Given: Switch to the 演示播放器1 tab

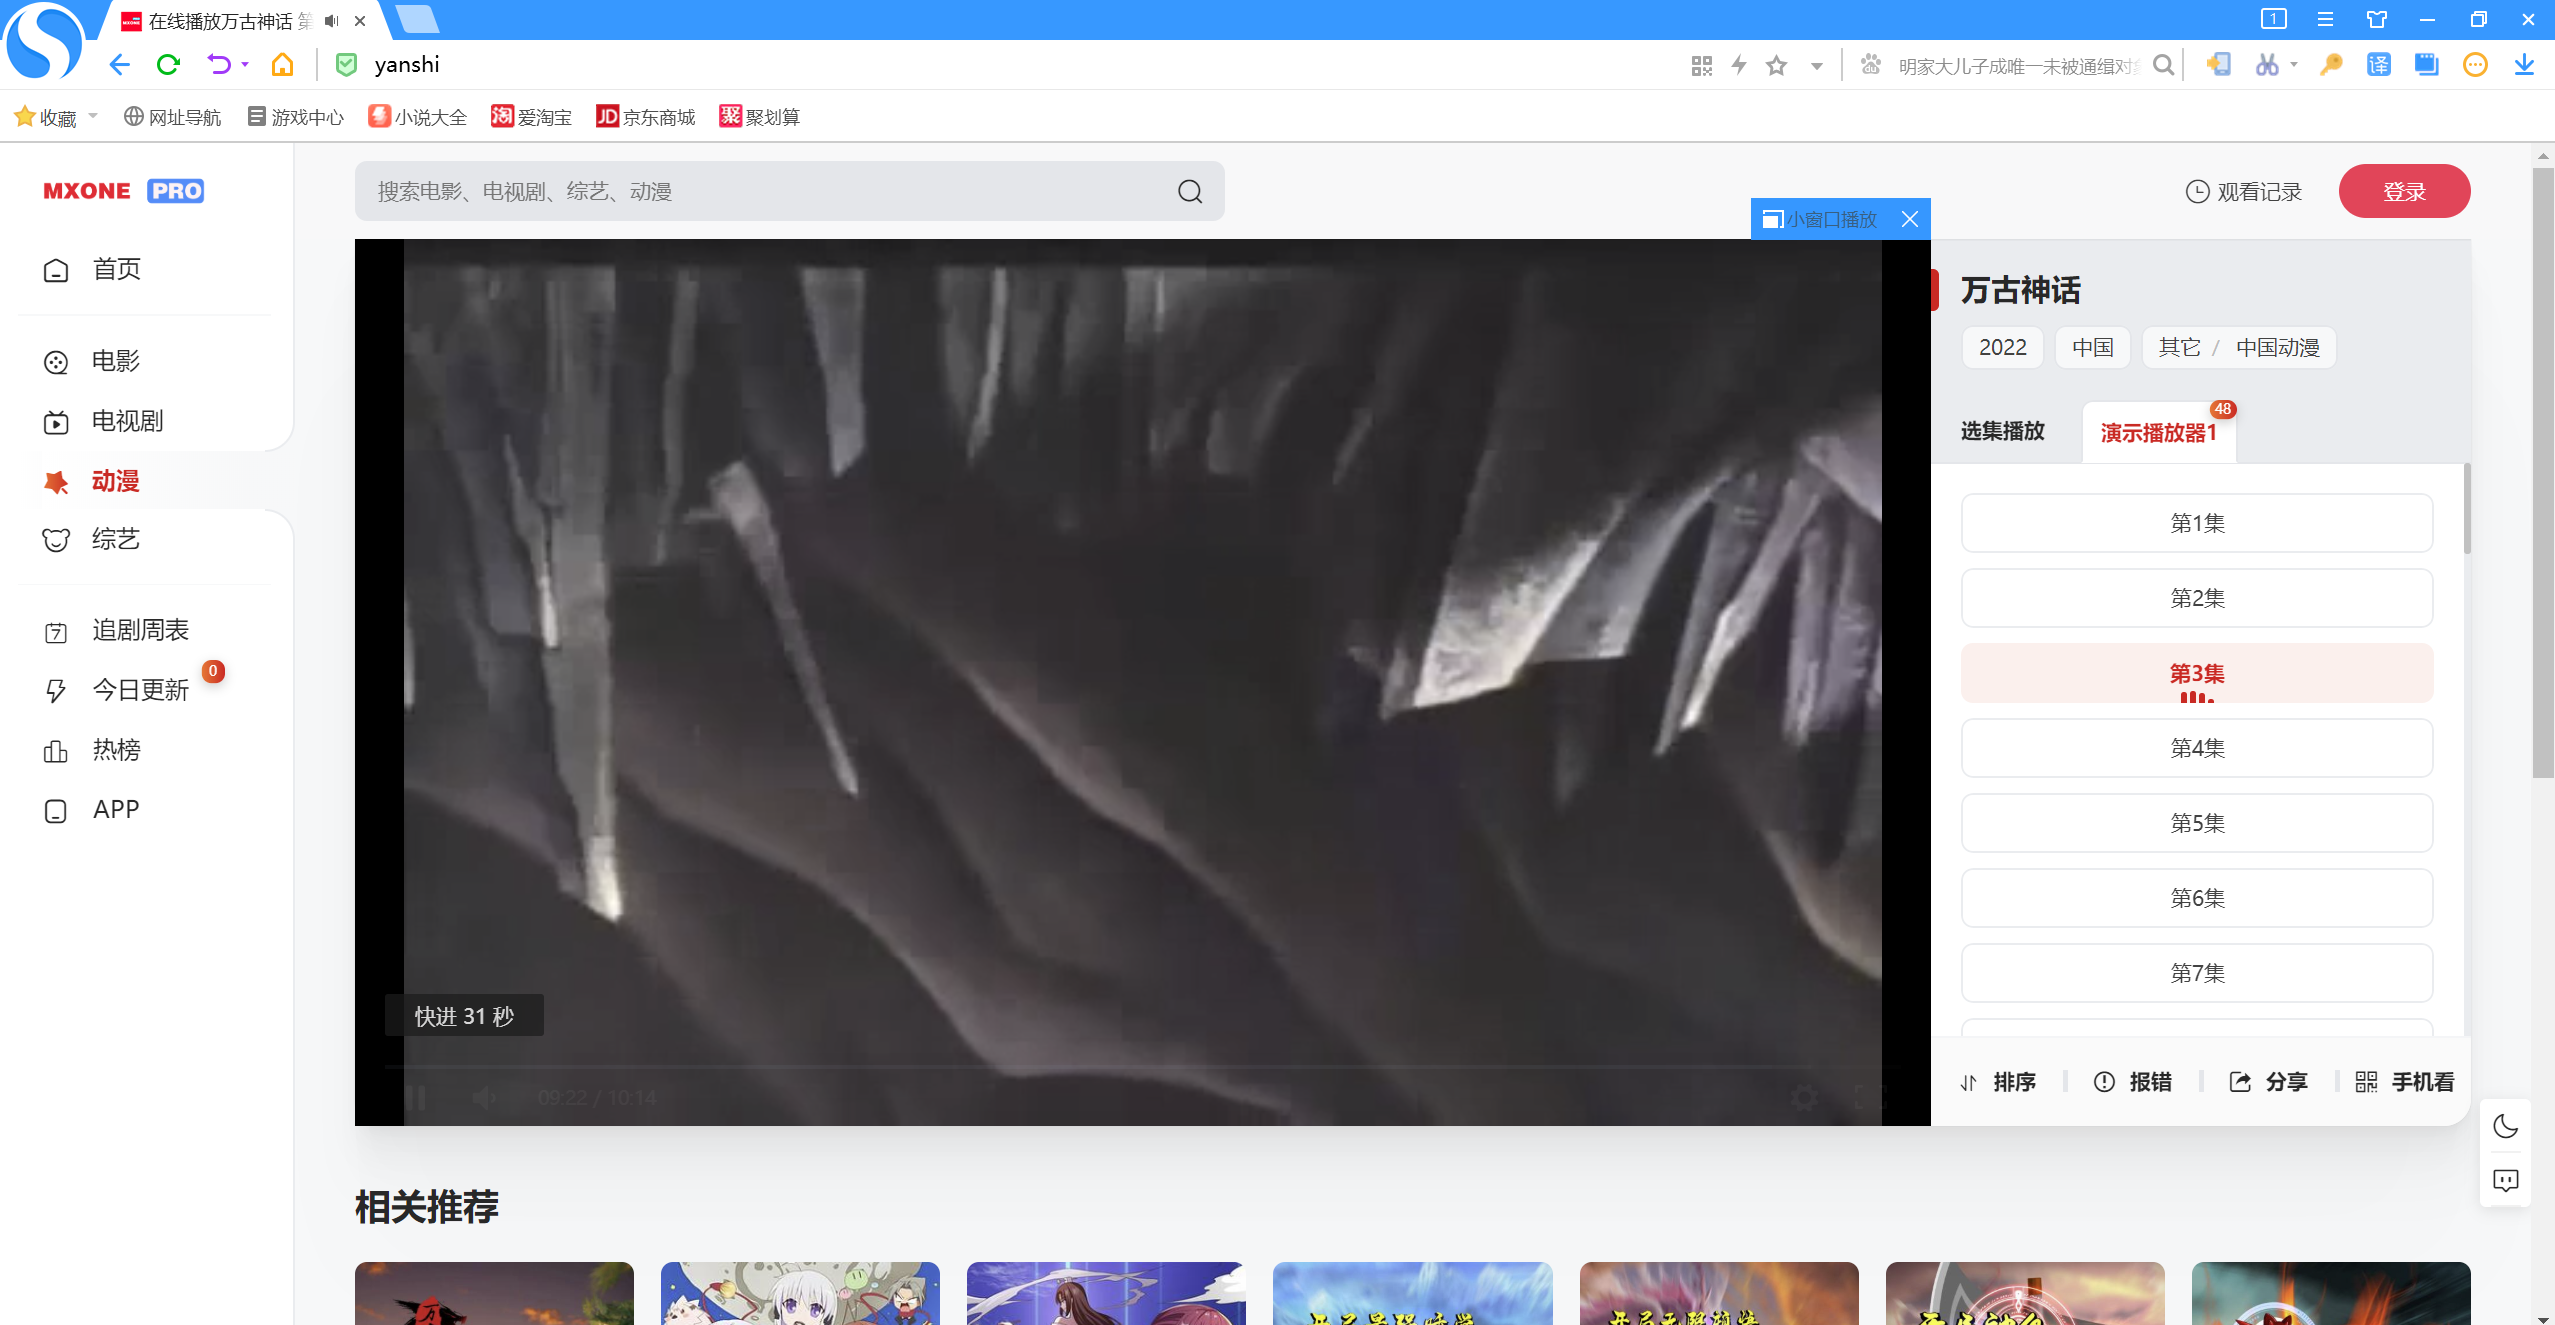Looking at the screenshot, I should click(2158, 433).
